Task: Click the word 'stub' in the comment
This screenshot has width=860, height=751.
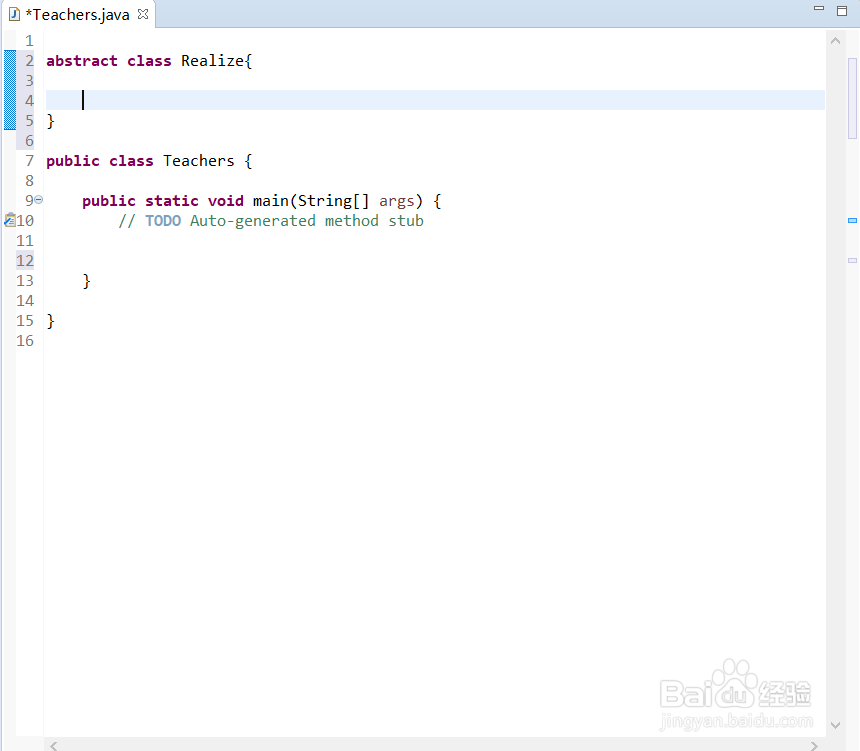Action: (406, 221)
